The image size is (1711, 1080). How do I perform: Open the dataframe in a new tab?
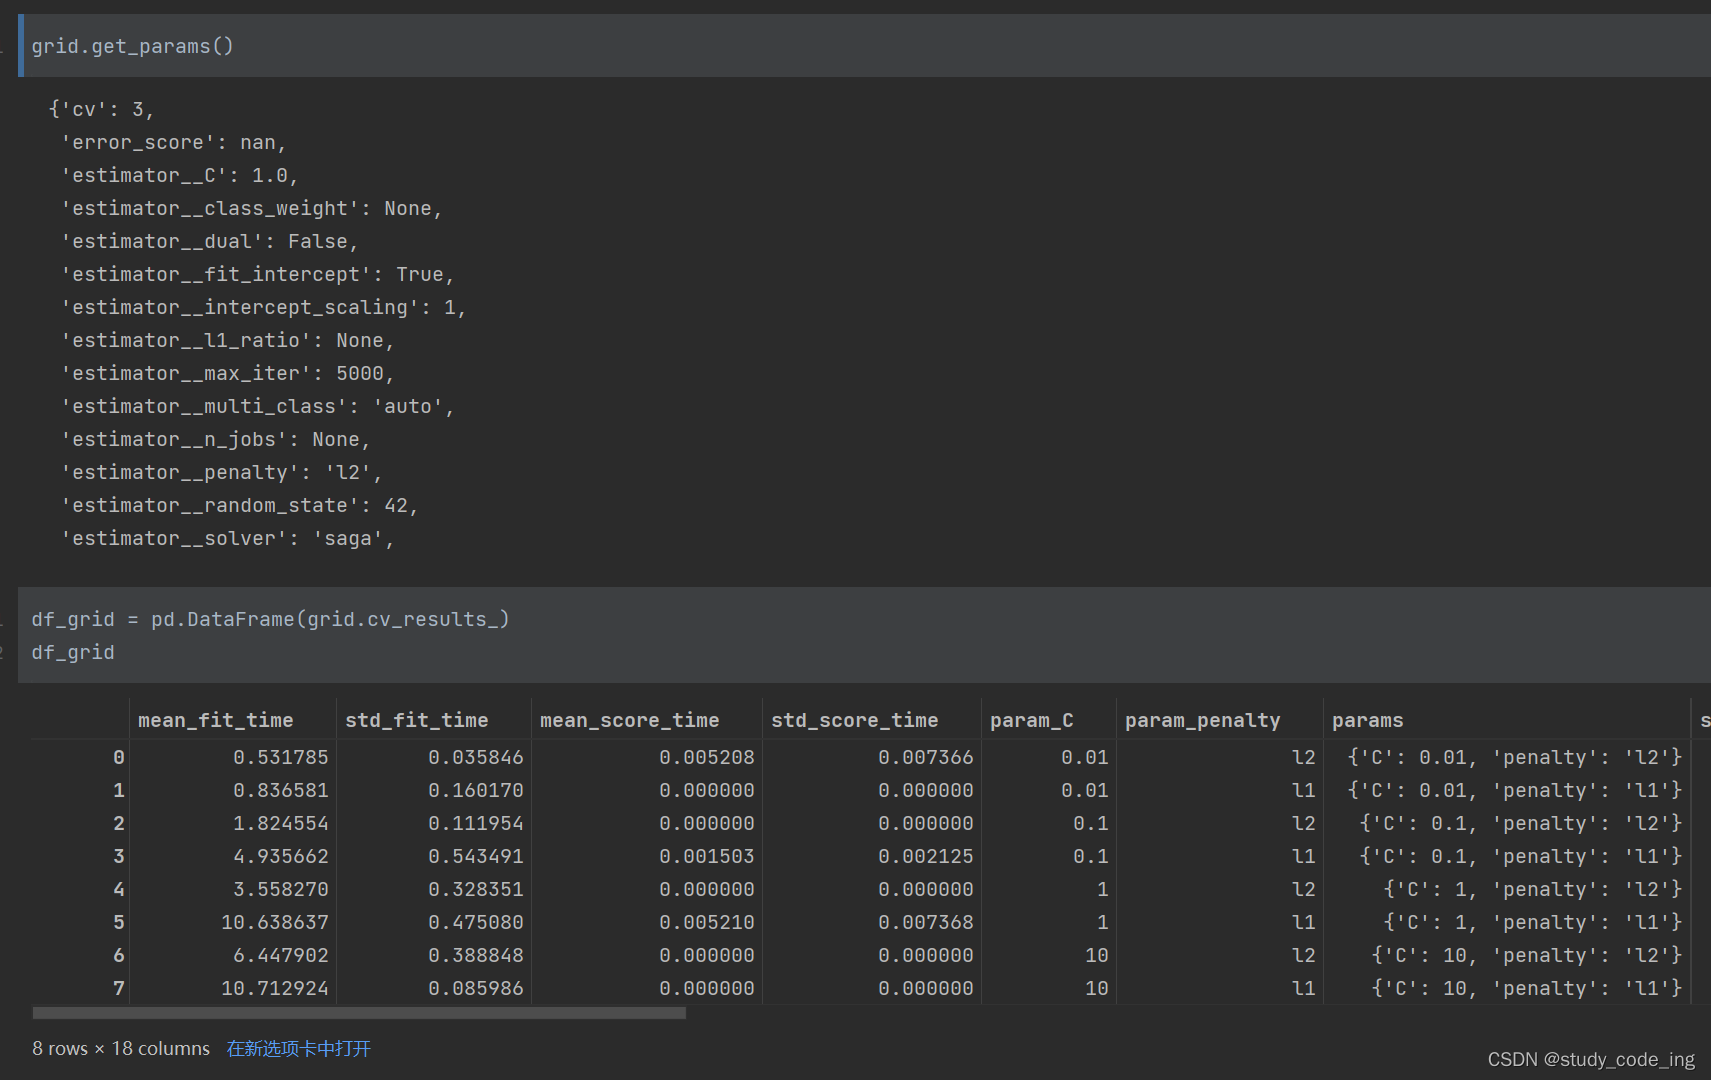(x=297, y=1048)
